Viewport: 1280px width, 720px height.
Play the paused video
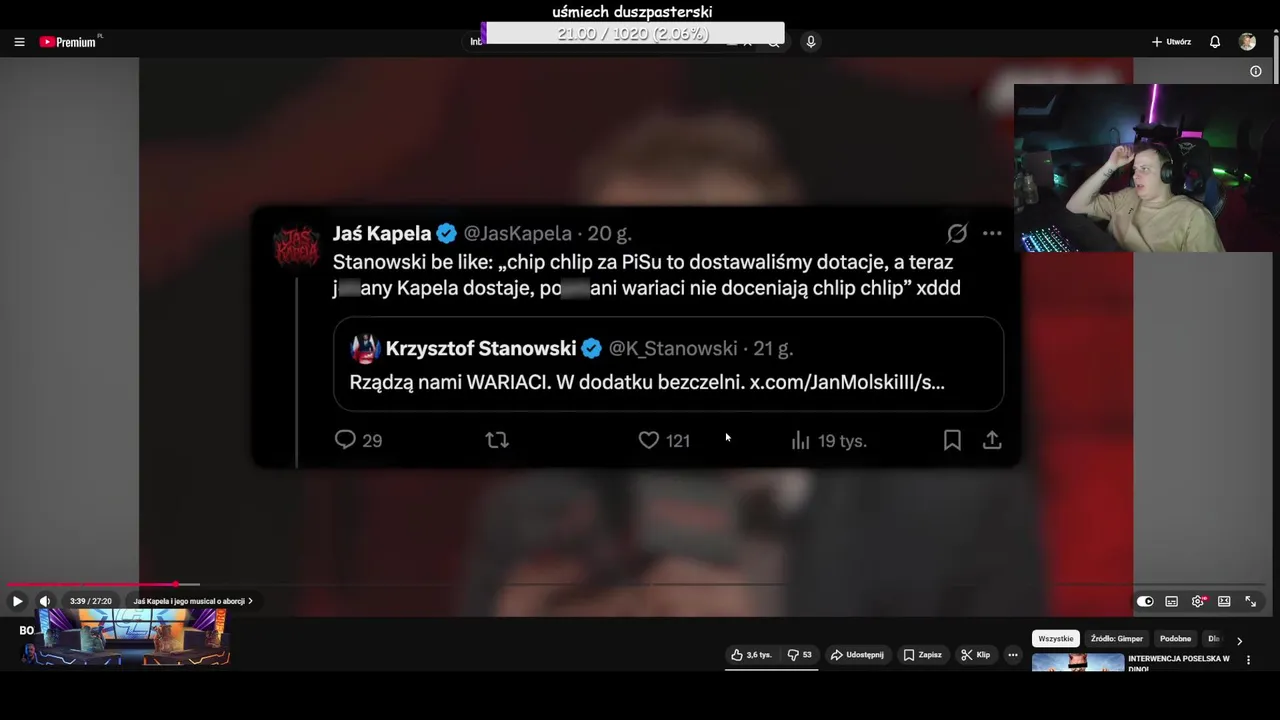pos(17,601)
